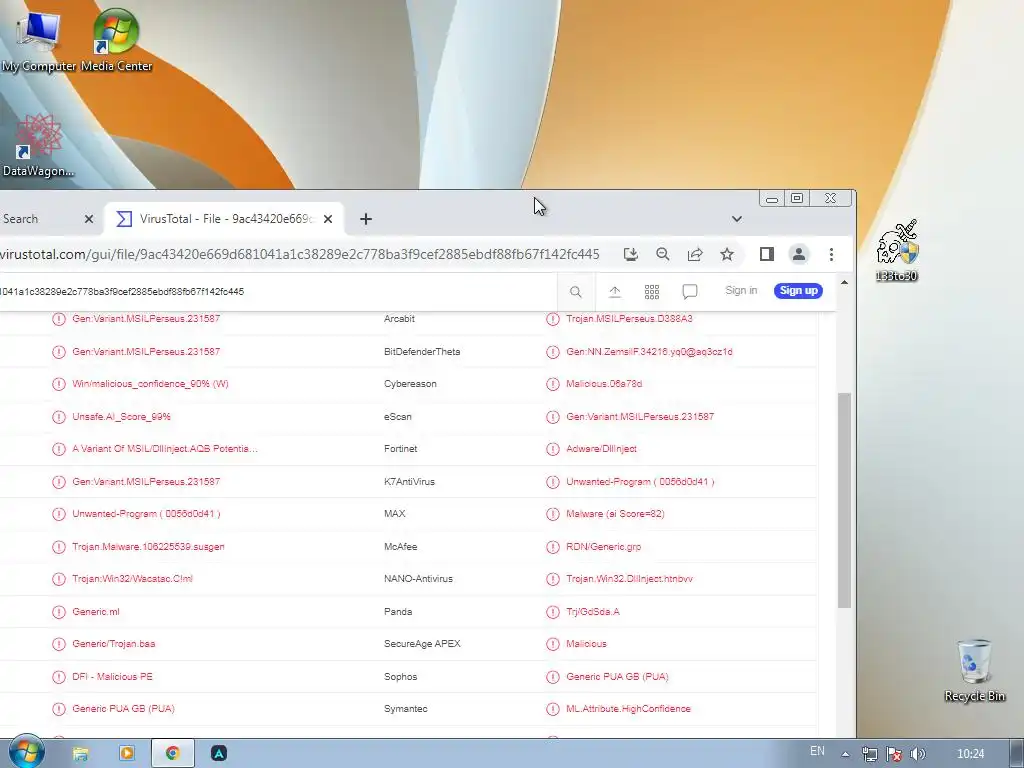Image resolution: width=1024 pixels, height=768 pixels.
Task: Close the VirusTotal tab
Action: tap(328, 219)
